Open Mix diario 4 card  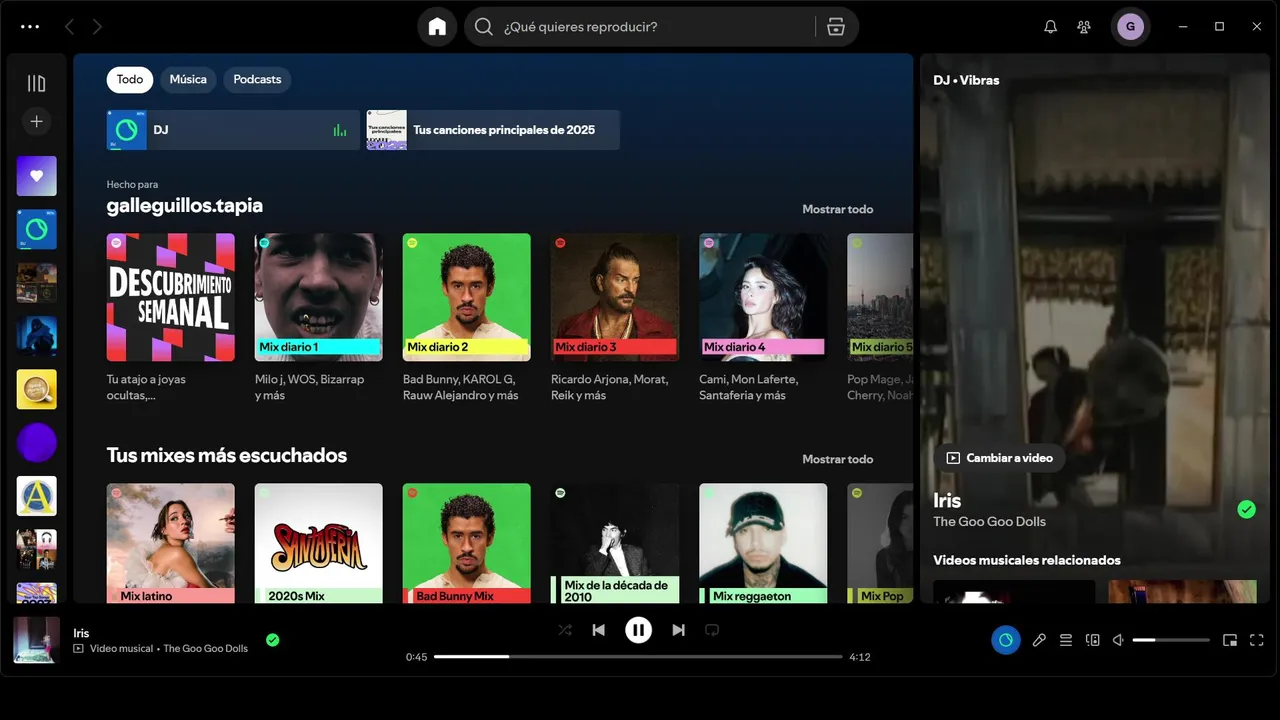tap(763, 317)
